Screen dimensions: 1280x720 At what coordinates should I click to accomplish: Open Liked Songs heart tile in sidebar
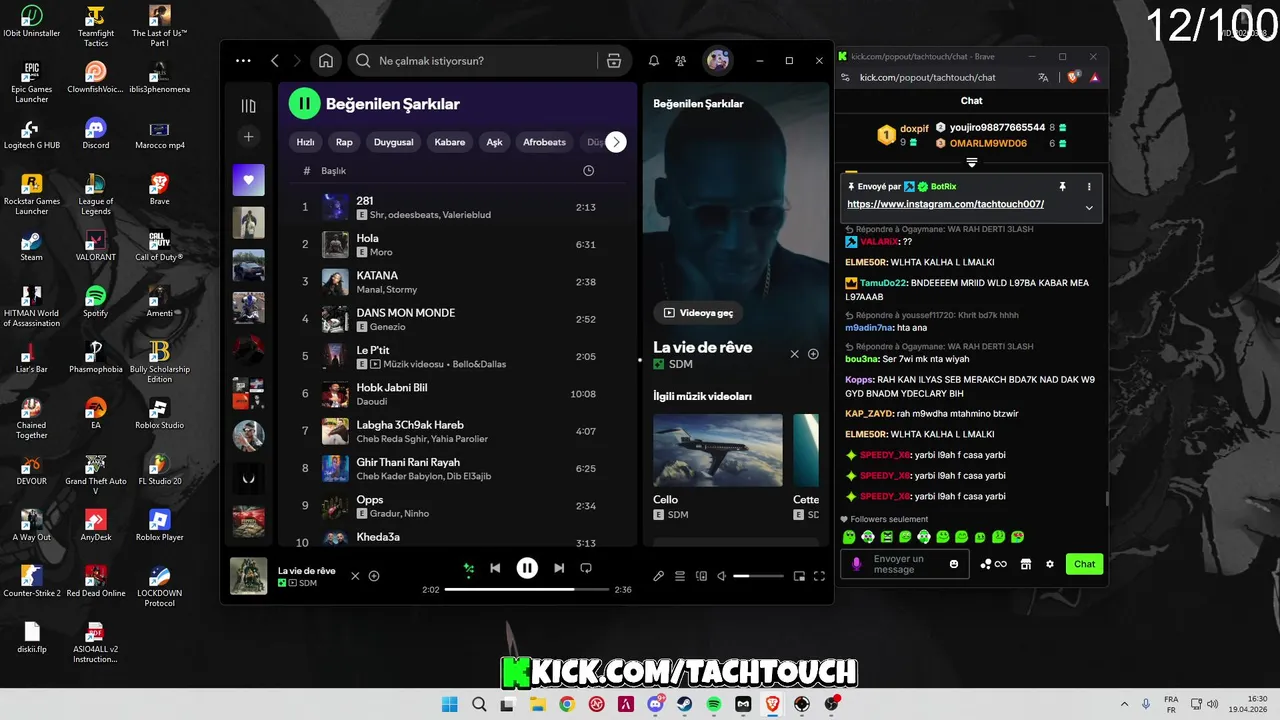pyautogui.click(x=249, y=180)
